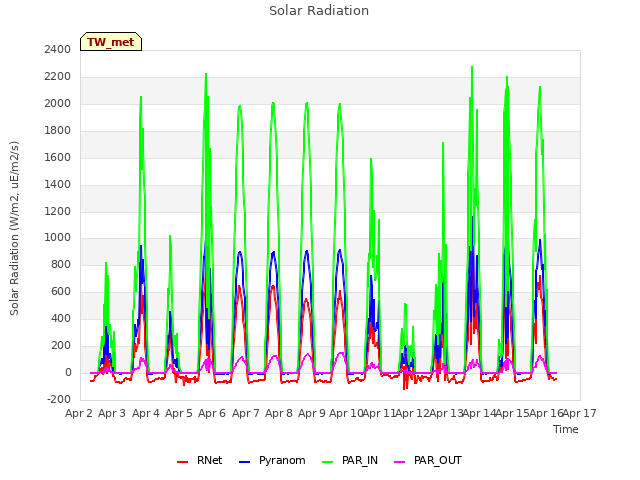Click the Apr 4 tick label

coord(146,413)
